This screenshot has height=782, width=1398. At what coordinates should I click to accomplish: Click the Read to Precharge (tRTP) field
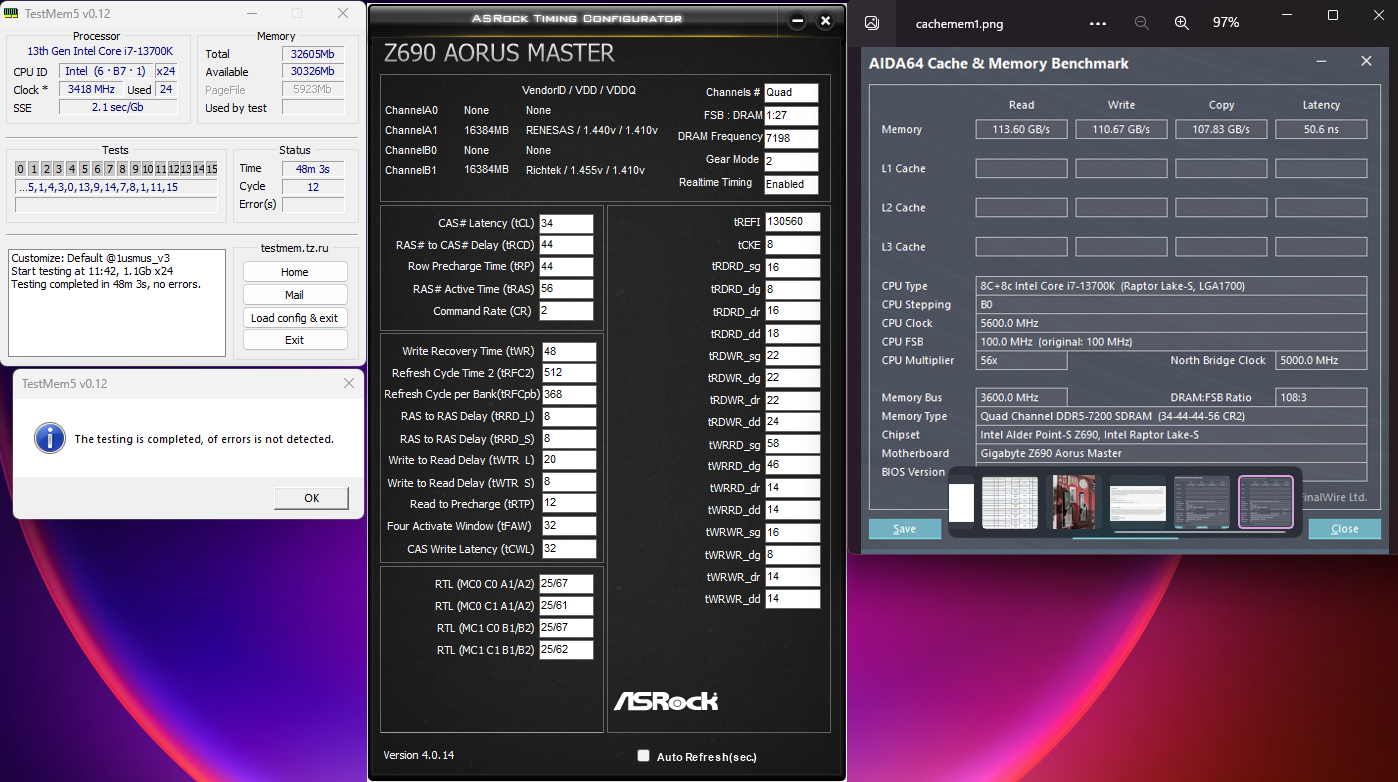(569, 505)
